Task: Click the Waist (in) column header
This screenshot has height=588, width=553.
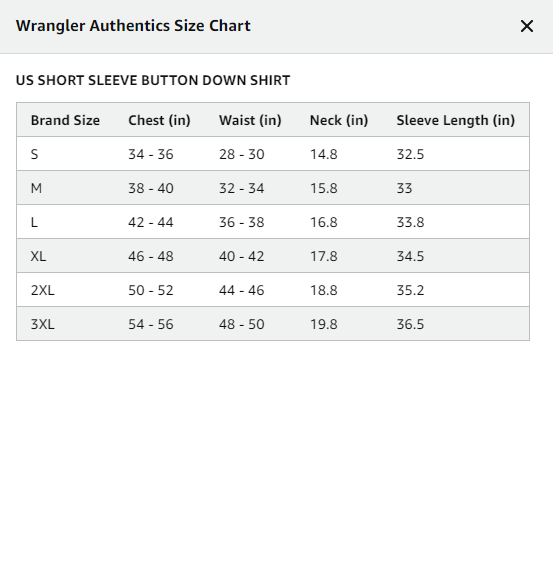Action: coord(250,120)
